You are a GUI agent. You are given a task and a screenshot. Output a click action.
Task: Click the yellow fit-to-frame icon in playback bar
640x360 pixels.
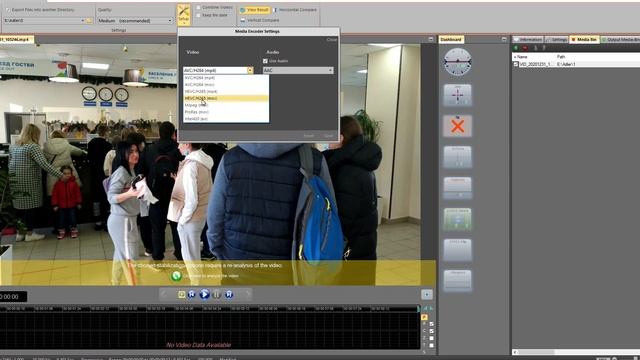(182, 294)
